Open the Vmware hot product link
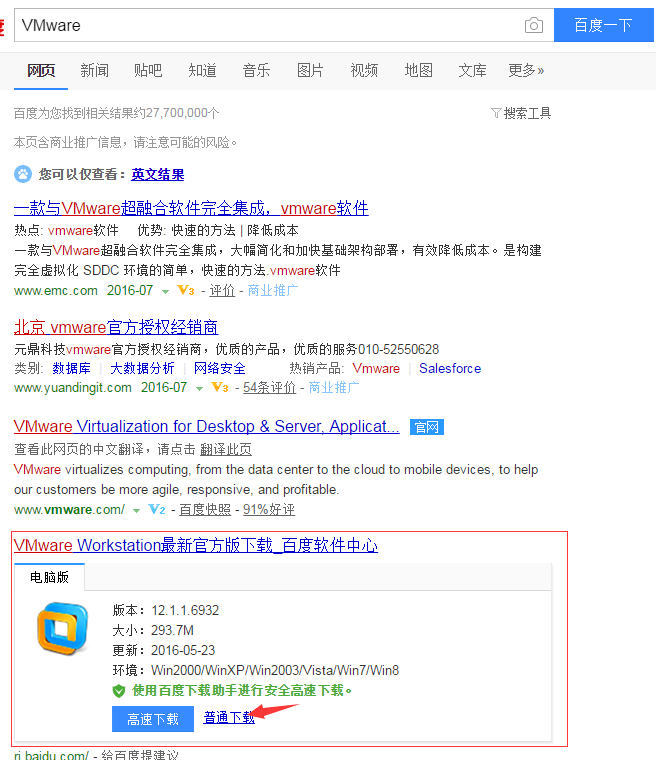 click(x=376, y=368)
